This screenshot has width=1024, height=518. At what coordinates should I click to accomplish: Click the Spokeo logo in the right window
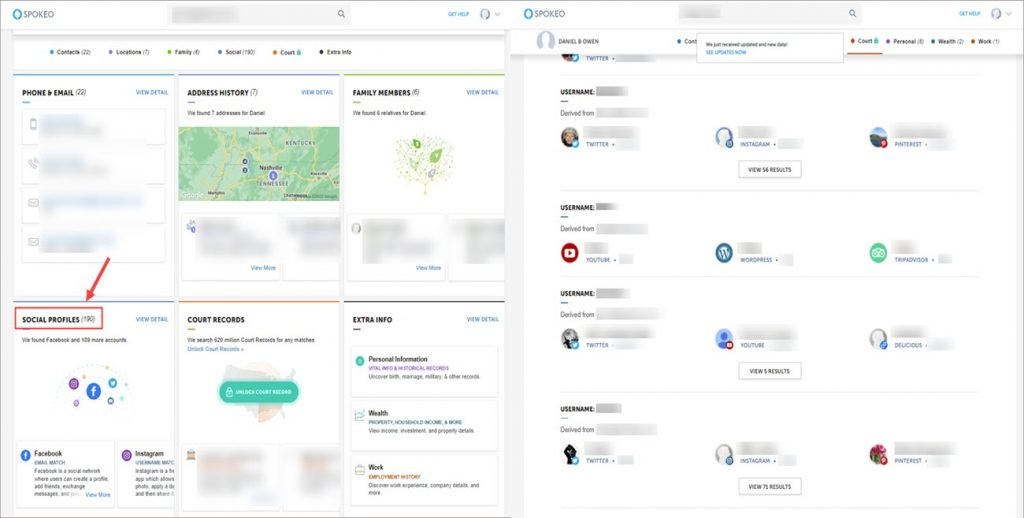(545, 14)
